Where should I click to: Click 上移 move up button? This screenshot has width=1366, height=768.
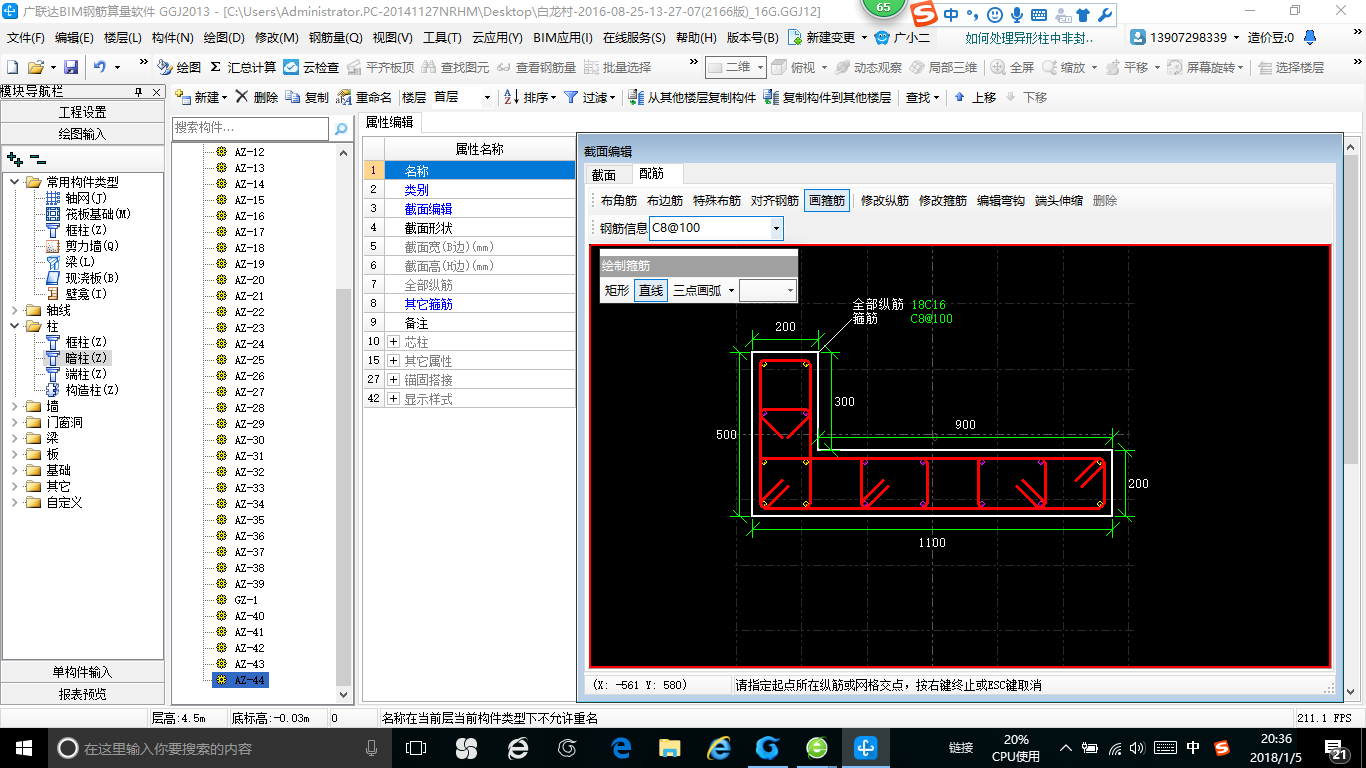click(975, 97)
